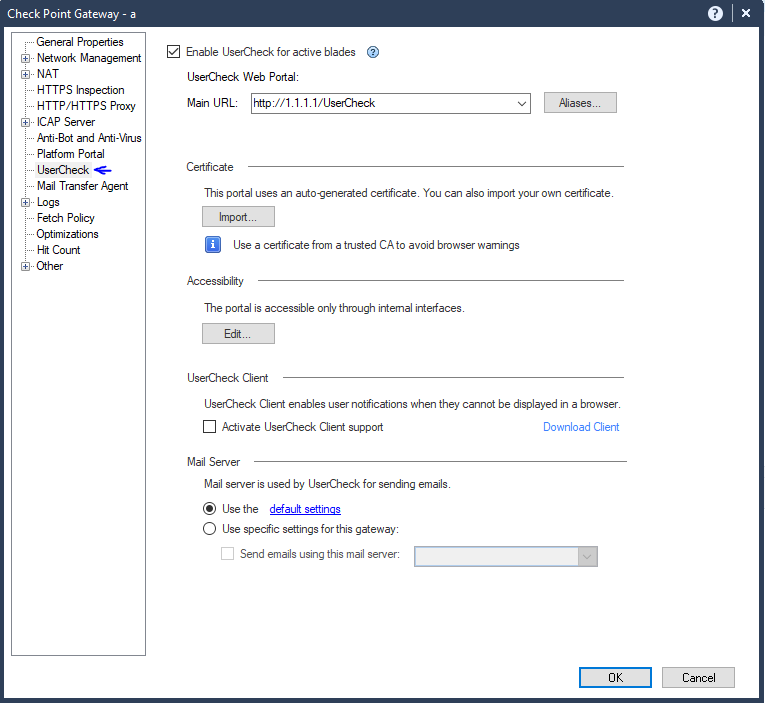Click the help icon beside Enable UserCheck
This screenshot has width=765, height=703.
(373, 52)
